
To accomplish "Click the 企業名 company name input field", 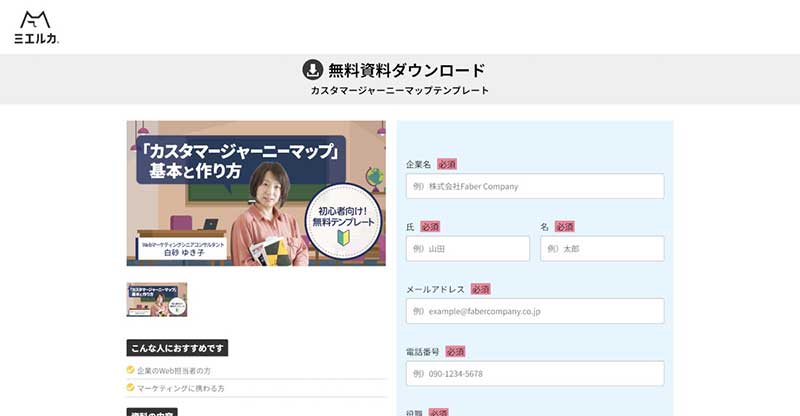I will 535,186.
